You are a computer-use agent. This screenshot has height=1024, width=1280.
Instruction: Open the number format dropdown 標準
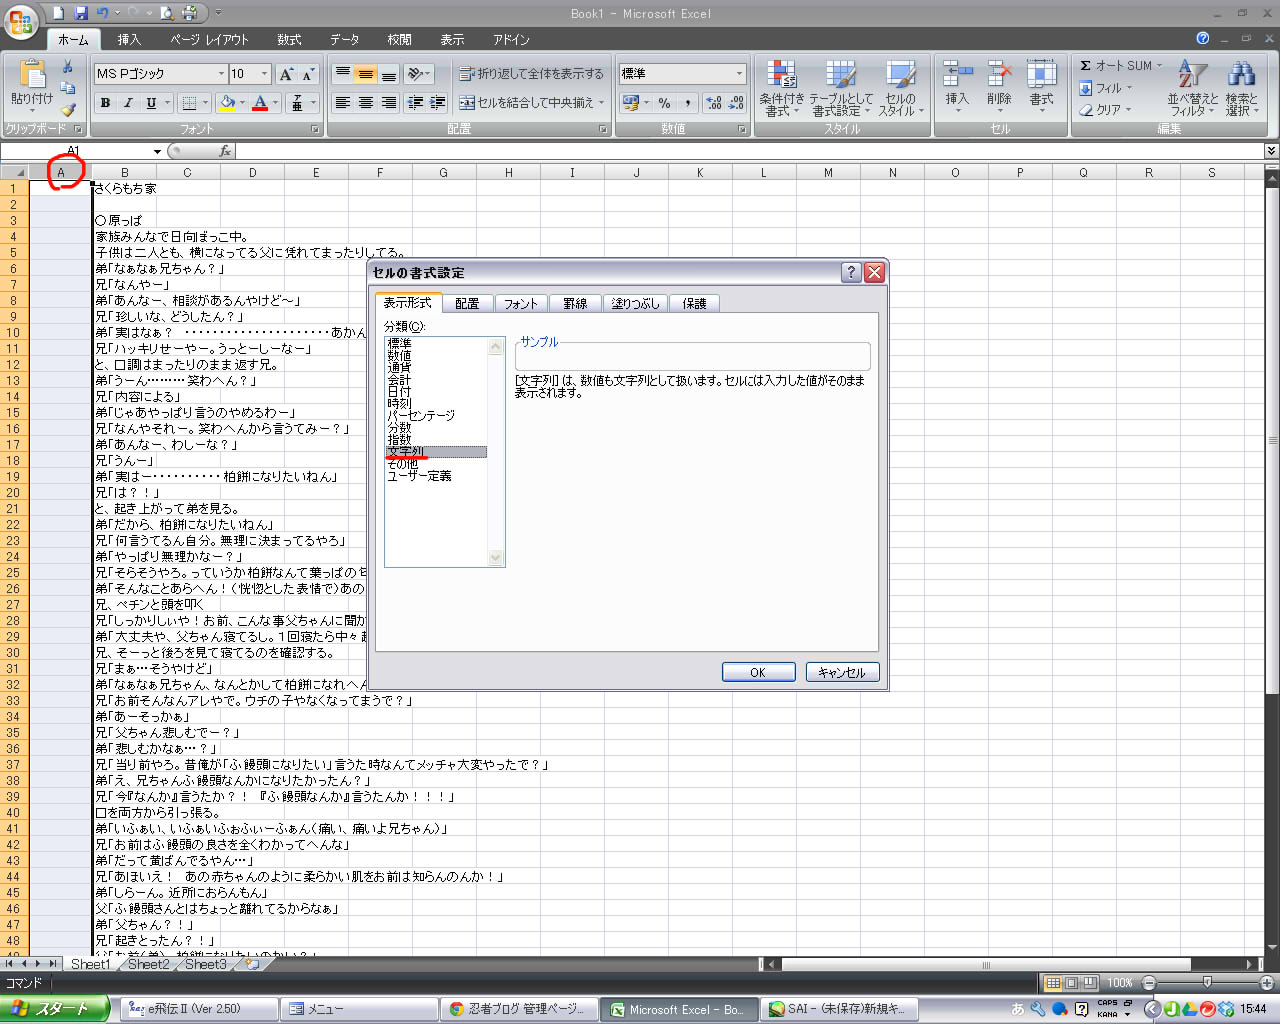tap(739, 74)
